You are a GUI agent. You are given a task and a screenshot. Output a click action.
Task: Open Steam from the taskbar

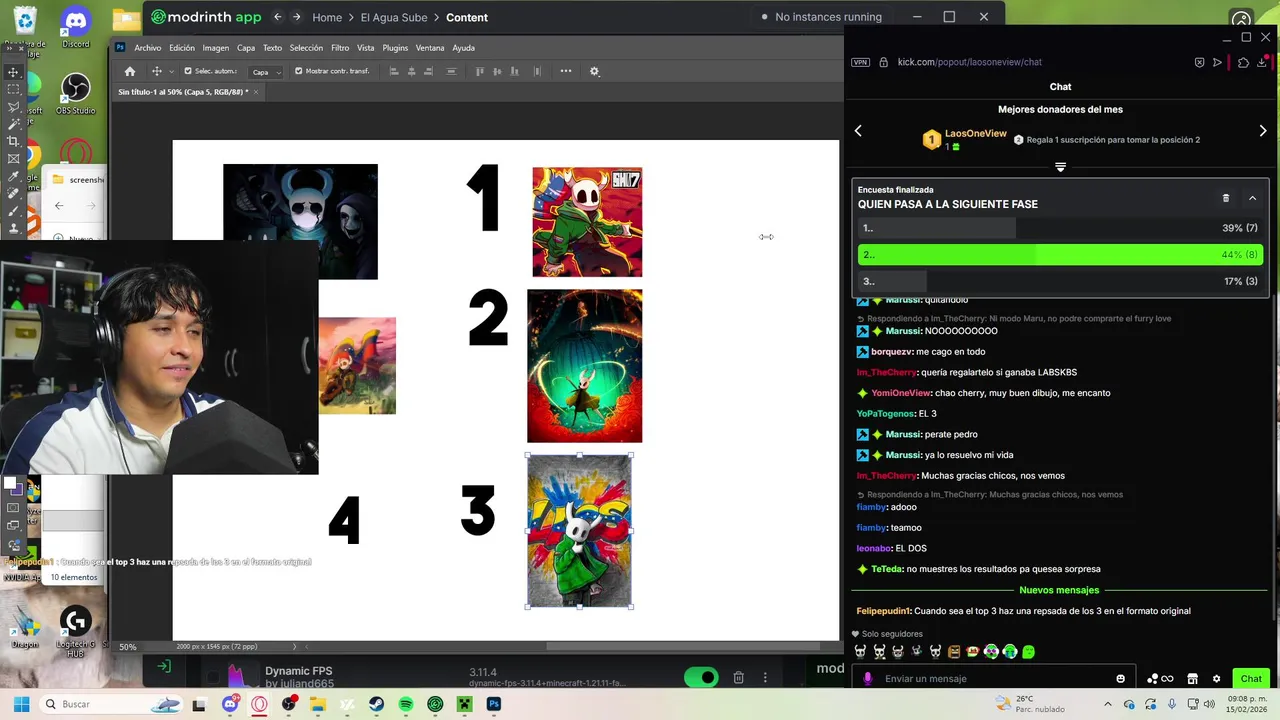click(376, 704)
